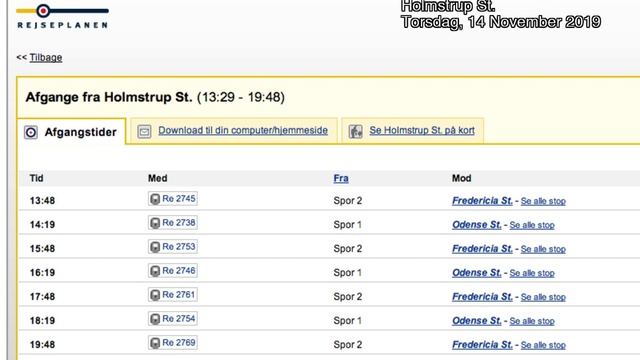The image size is (640, 360).
Task: Show all stops for the 16:19 departure
Action: 532,273
